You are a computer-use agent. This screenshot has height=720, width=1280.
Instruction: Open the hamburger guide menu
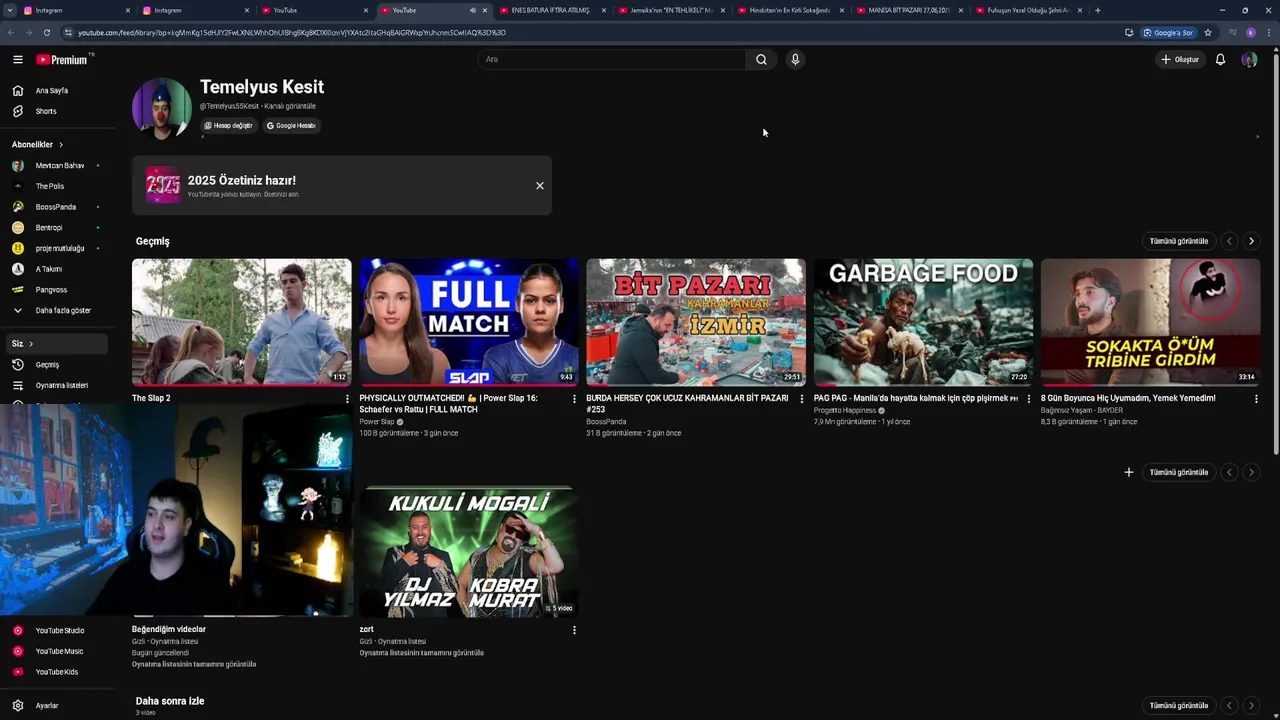(x=17, y=59)
